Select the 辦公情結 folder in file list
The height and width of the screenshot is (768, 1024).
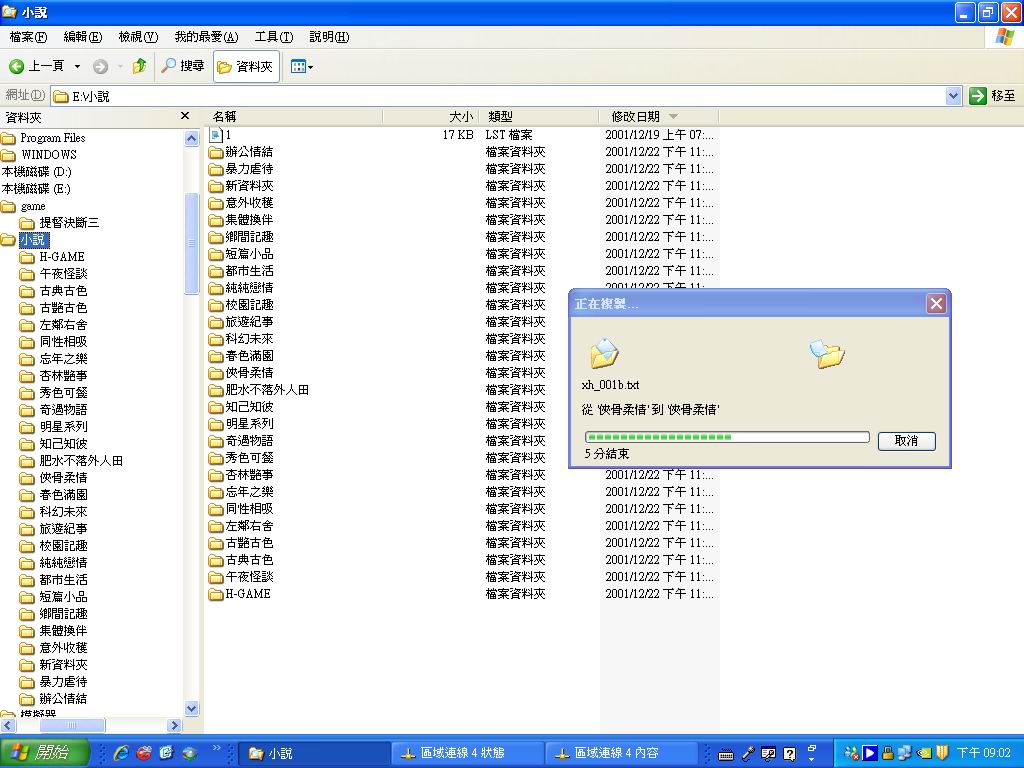[x=248, y=152]
